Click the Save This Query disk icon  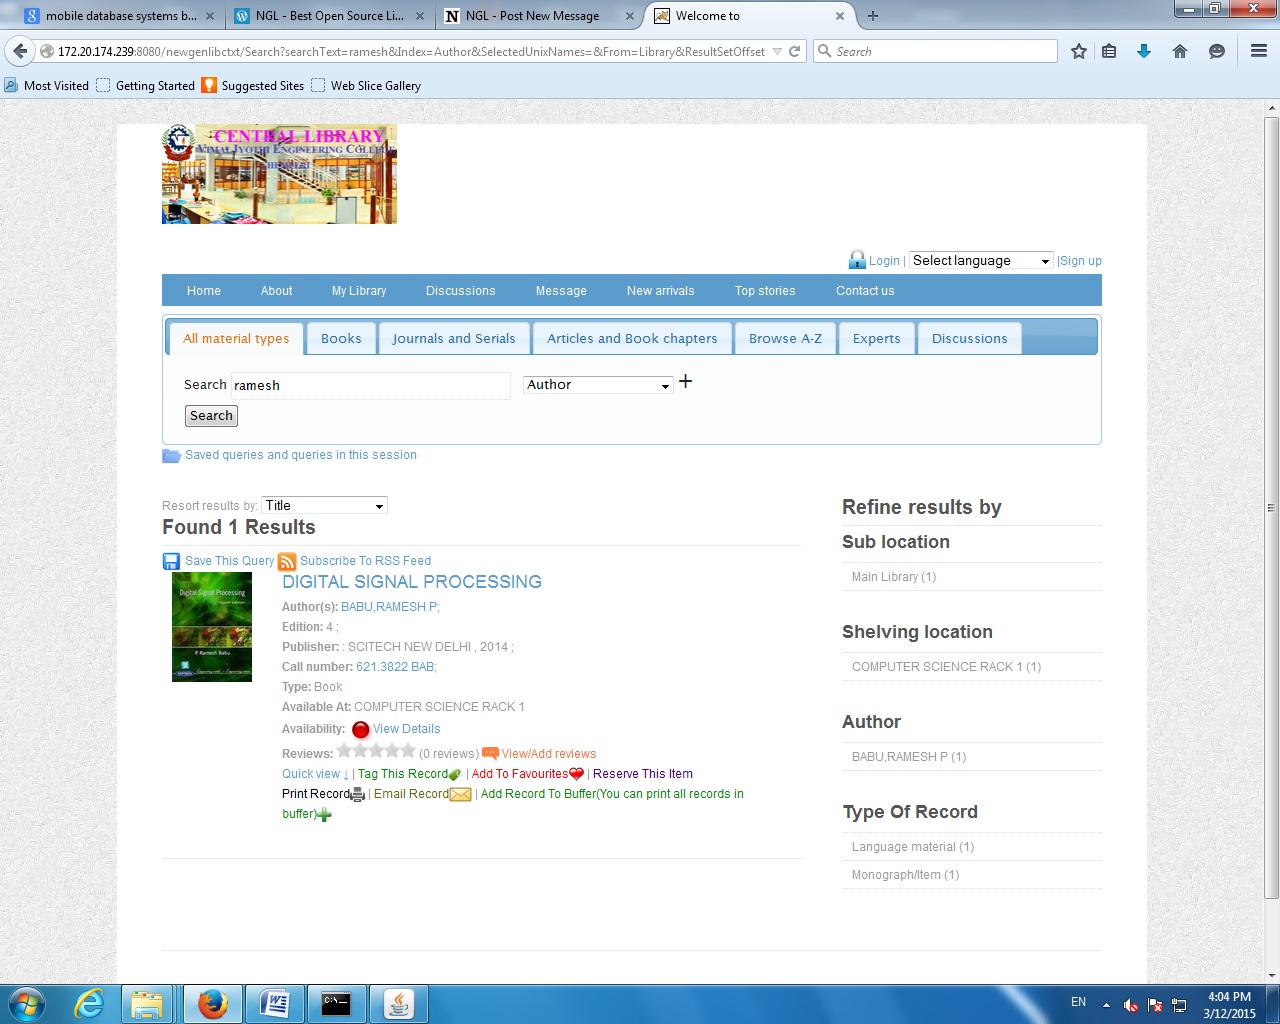coord(171,561)
